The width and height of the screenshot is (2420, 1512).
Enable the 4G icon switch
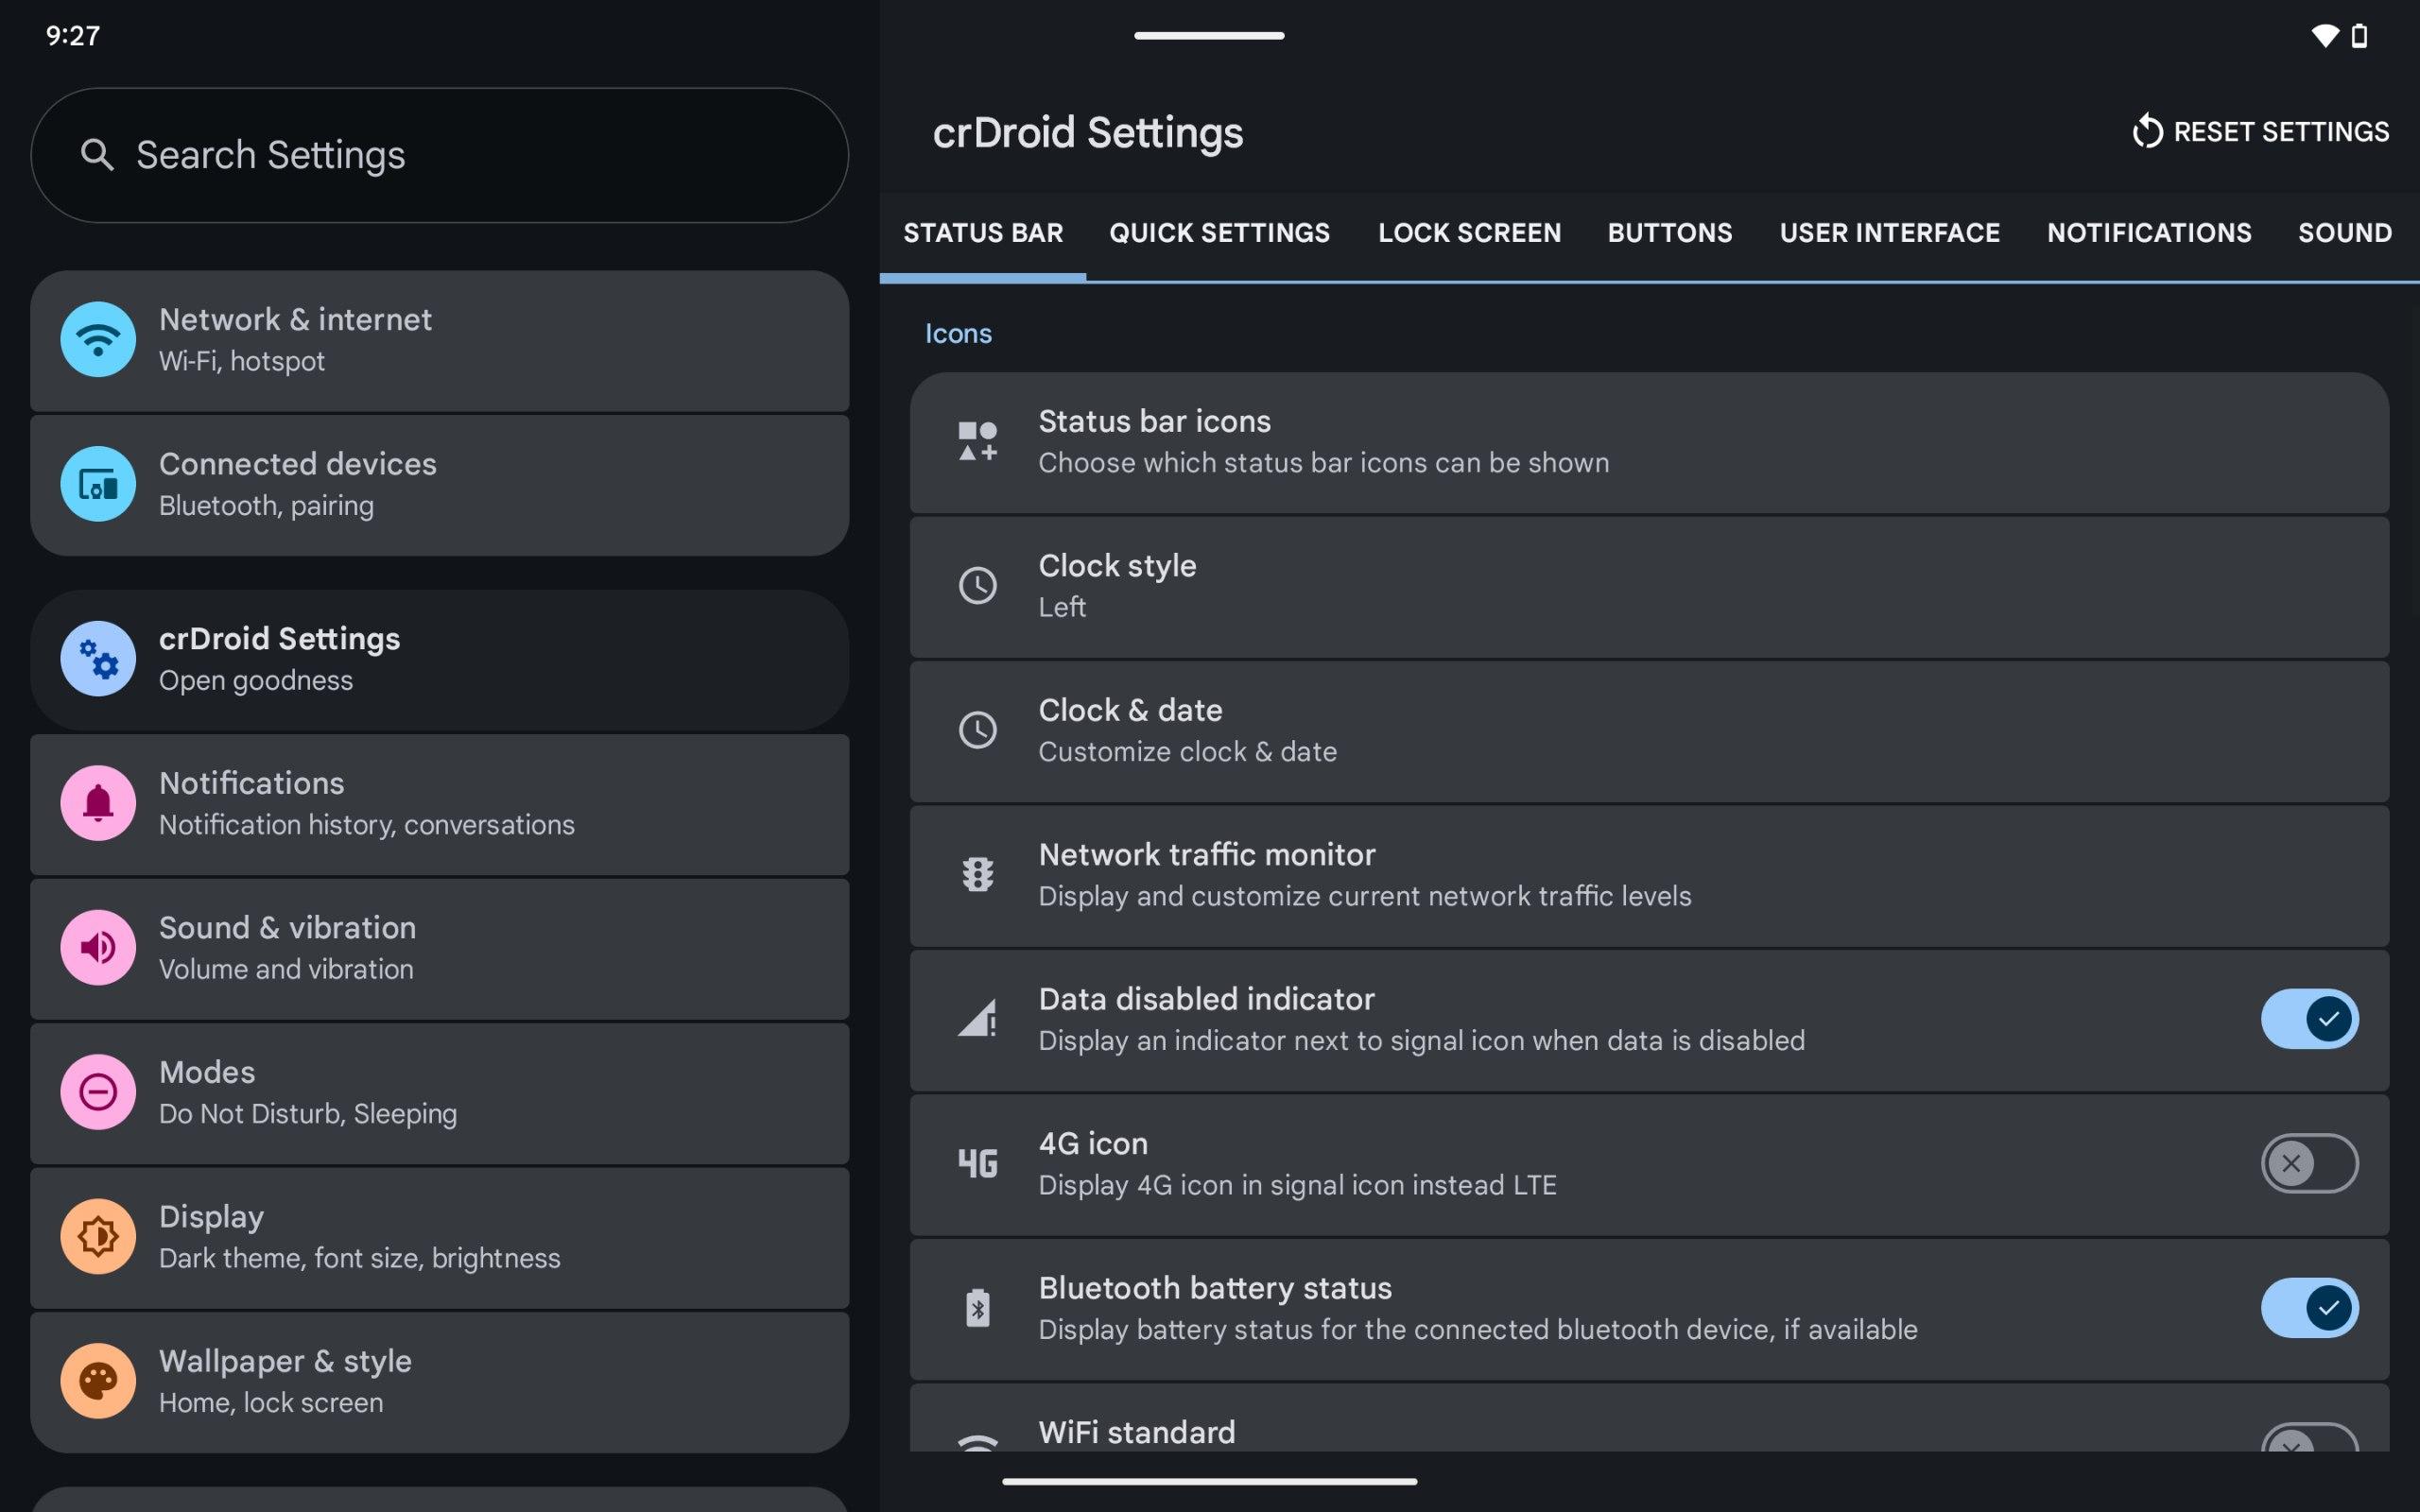2308,1163
